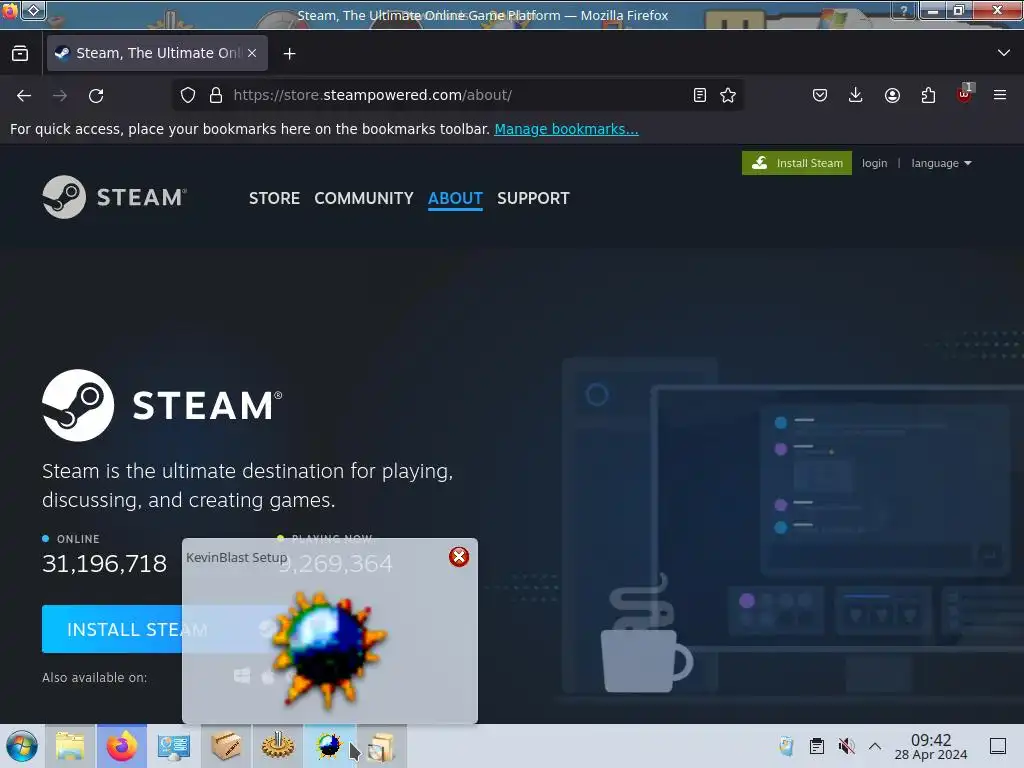
Task: Open the login link
Action: 874,163
